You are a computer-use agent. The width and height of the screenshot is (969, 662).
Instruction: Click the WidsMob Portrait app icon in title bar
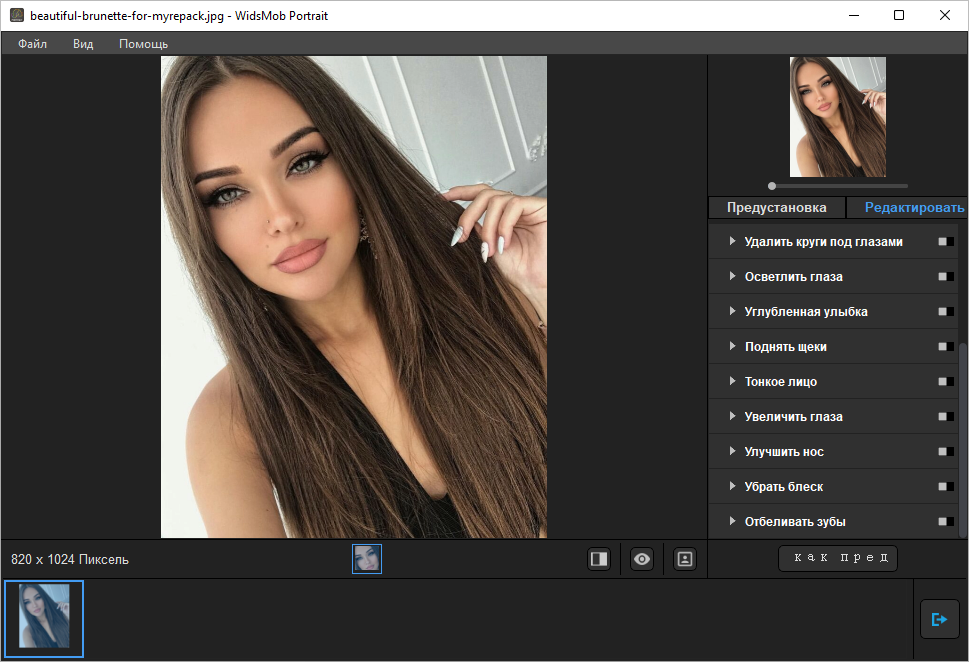[x=16, y=16]
